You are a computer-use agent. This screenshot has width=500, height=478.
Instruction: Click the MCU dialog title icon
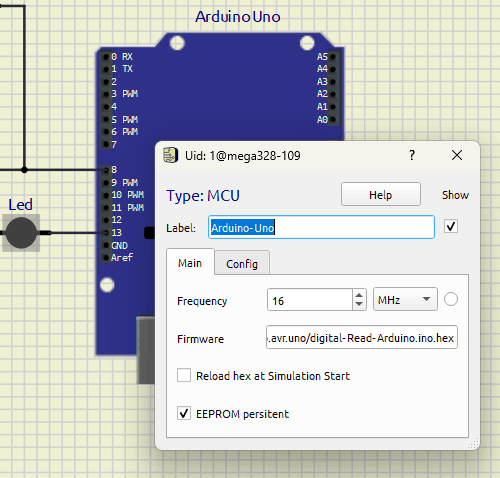[x=170, y=155]
